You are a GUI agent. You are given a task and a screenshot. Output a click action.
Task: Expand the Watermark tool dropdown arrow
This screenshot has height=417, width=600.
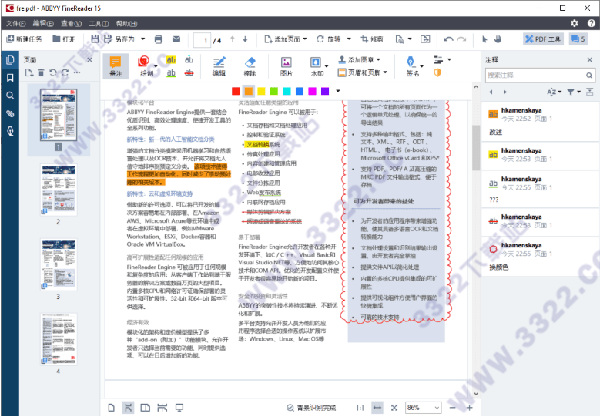click(x=326, y=66)
